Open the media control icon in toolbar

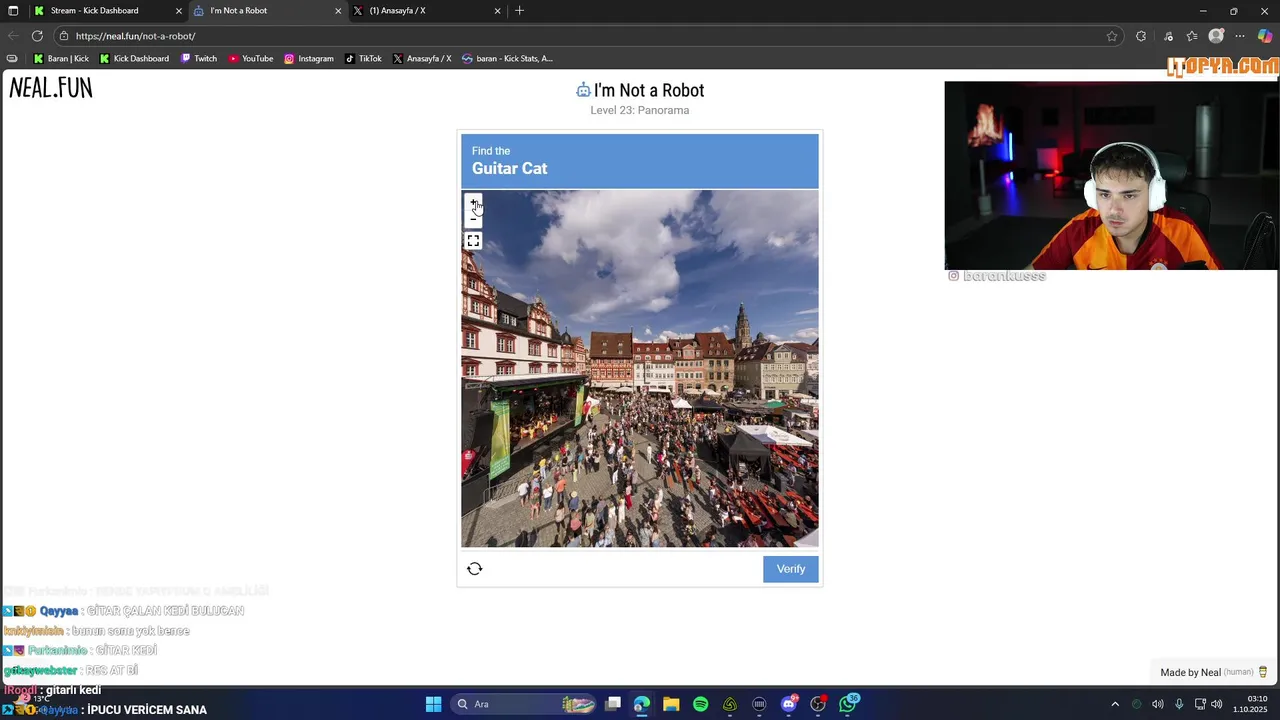click(1168, 36)
